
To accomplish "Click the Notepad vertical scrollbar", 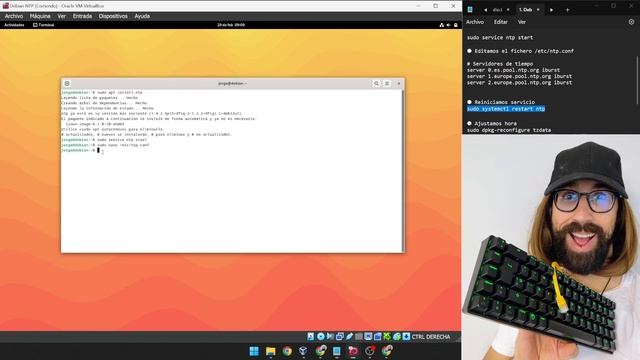I will pyautogui.click(x=637, y=80).
